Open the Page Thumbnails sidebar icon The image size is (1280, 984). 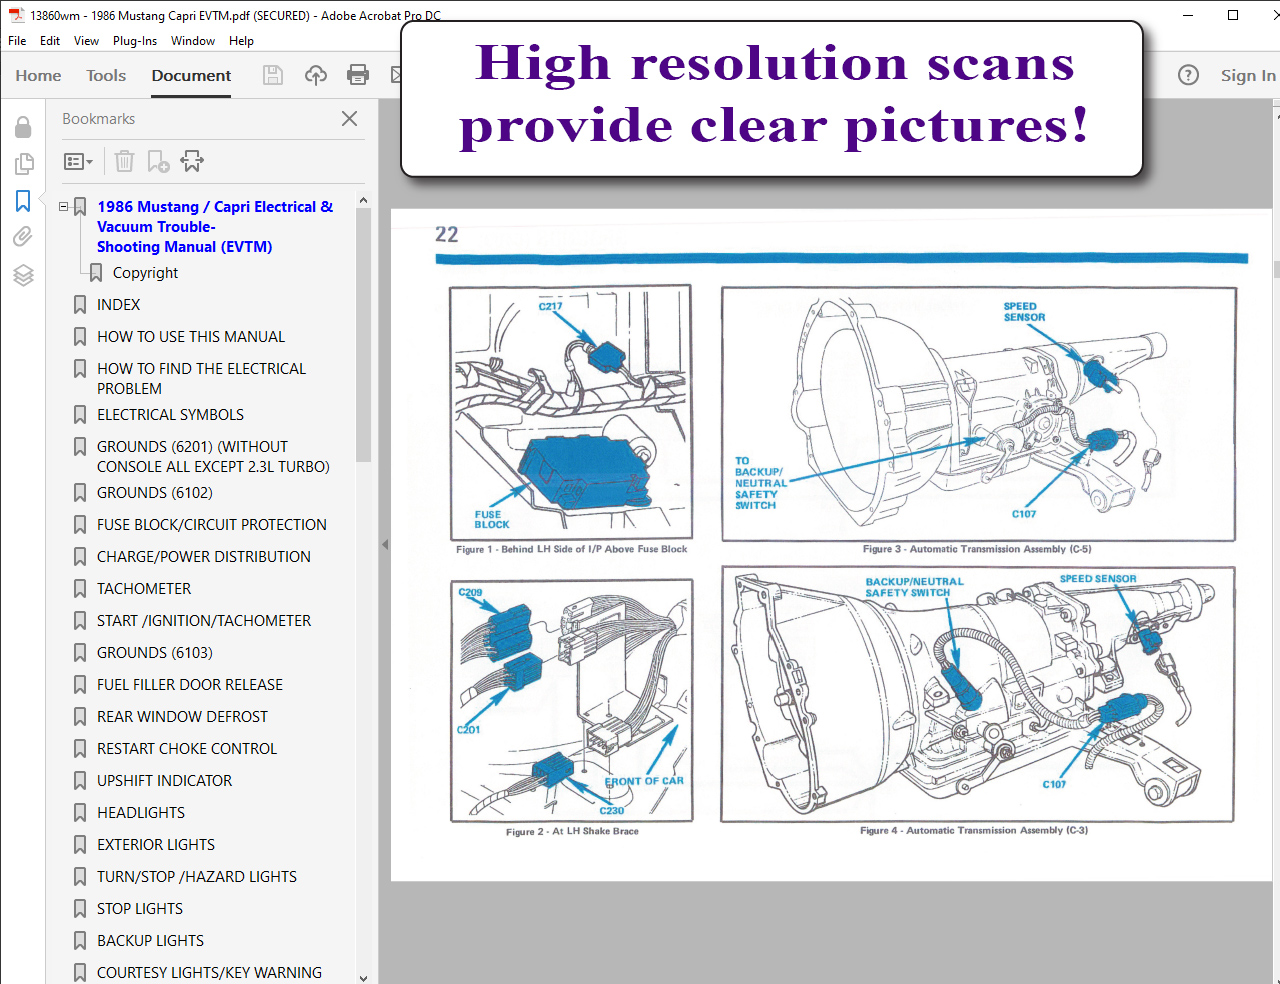[x=23, y=164]
